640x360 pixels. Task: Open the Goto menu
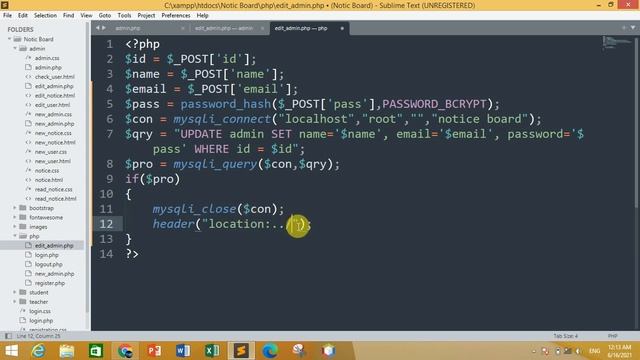[105, 16]
